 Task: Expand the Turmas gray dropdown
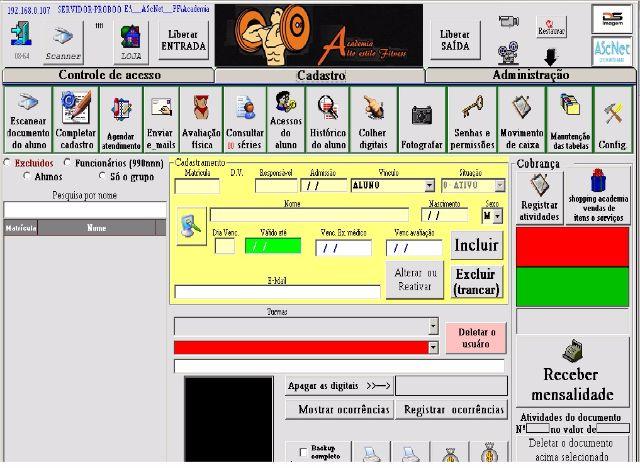[433, 326]
